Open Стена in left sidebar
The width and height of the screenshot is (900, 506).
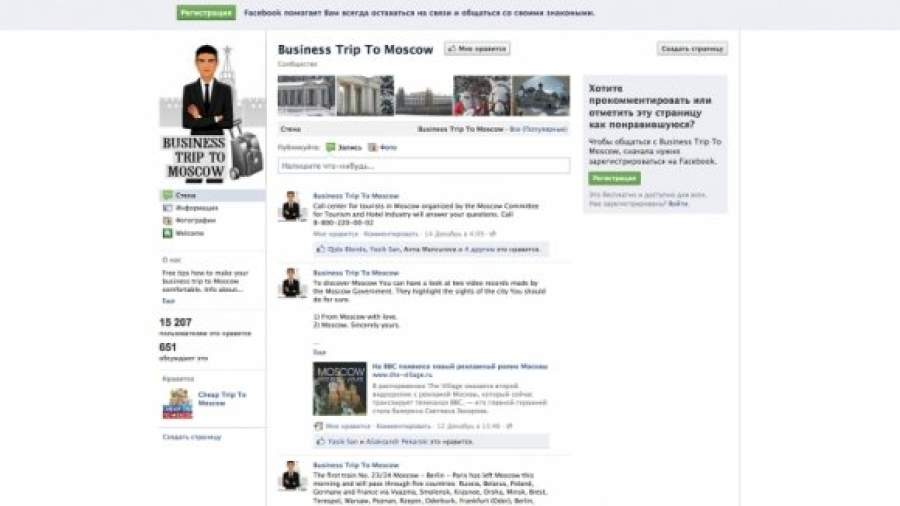coord(185,195)
